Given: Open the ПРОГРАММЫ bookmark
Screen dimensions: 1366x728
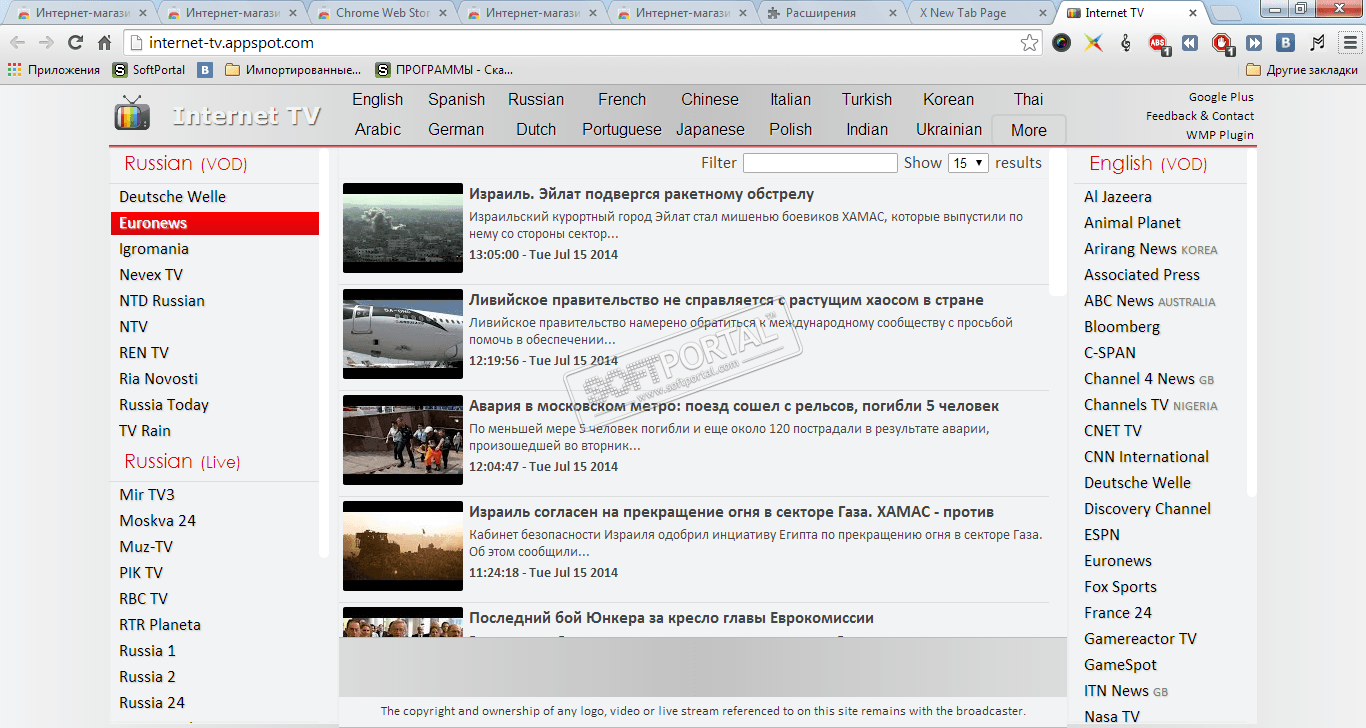Looking at the screenshot, I should [444, 70].
